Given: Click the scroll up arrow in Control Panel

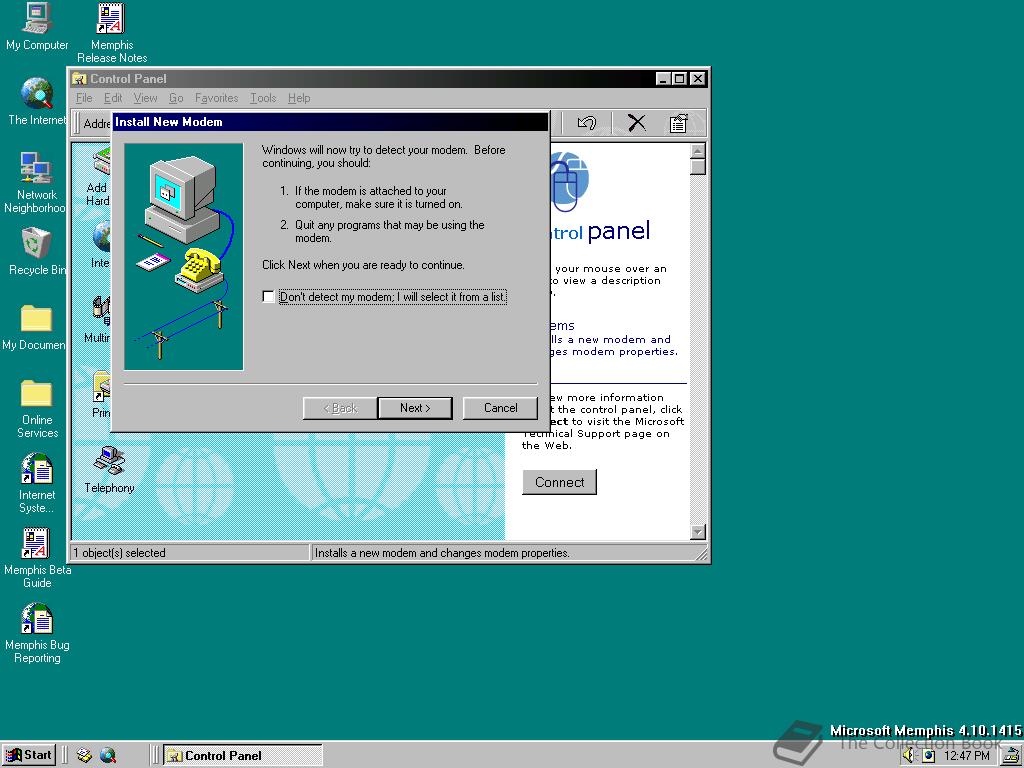Looking at the screenshot, I should coord(697,151).
